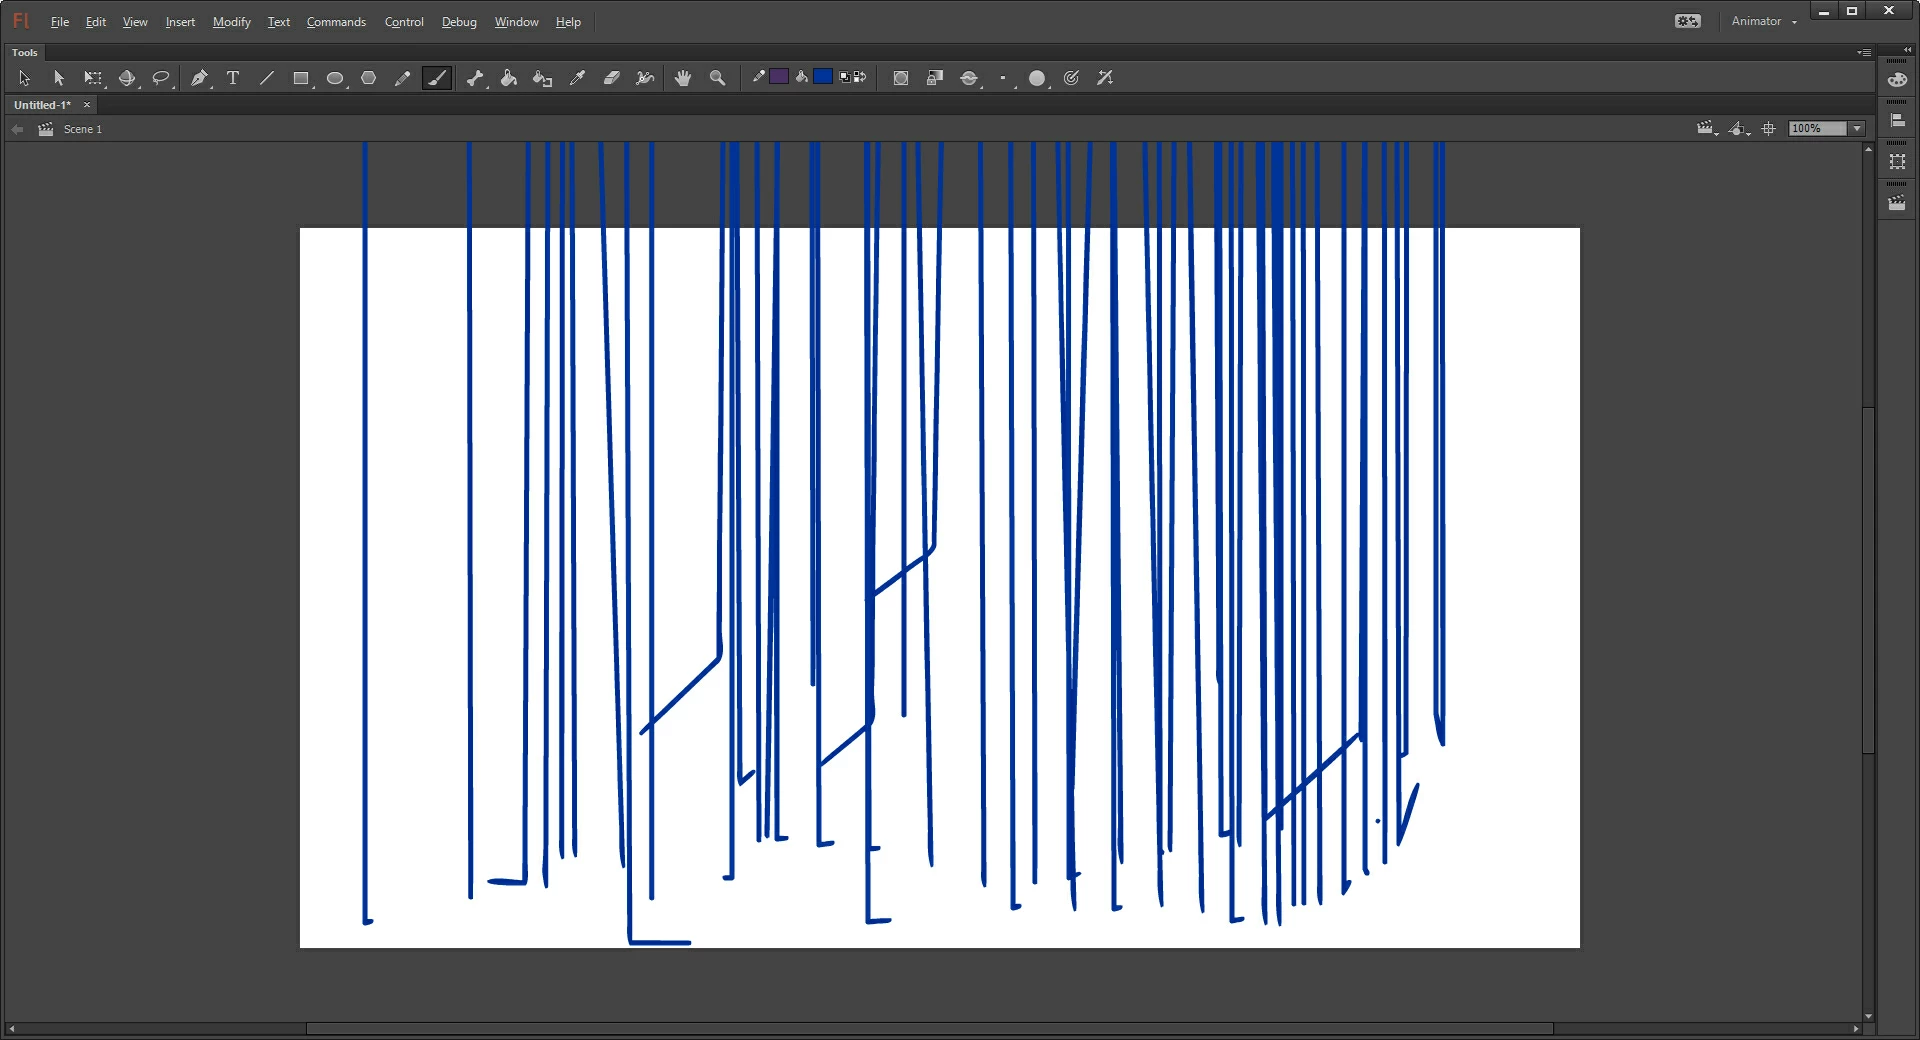Open the Edit menu

[96, 22]
